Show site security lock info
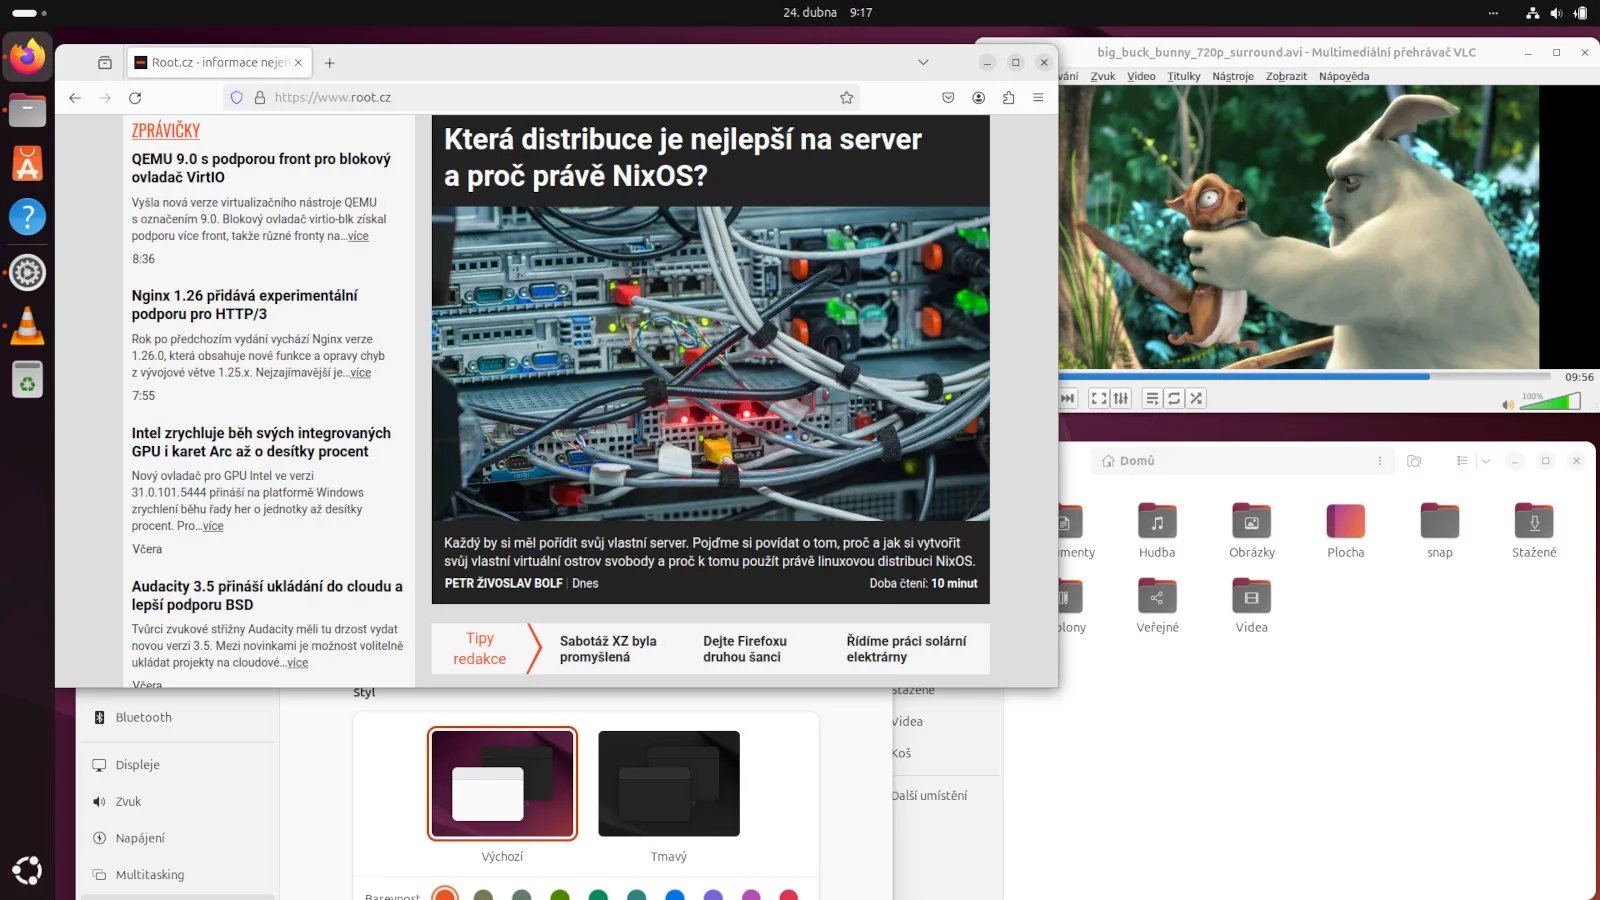The image size is (1600, 900). (260, 98)
